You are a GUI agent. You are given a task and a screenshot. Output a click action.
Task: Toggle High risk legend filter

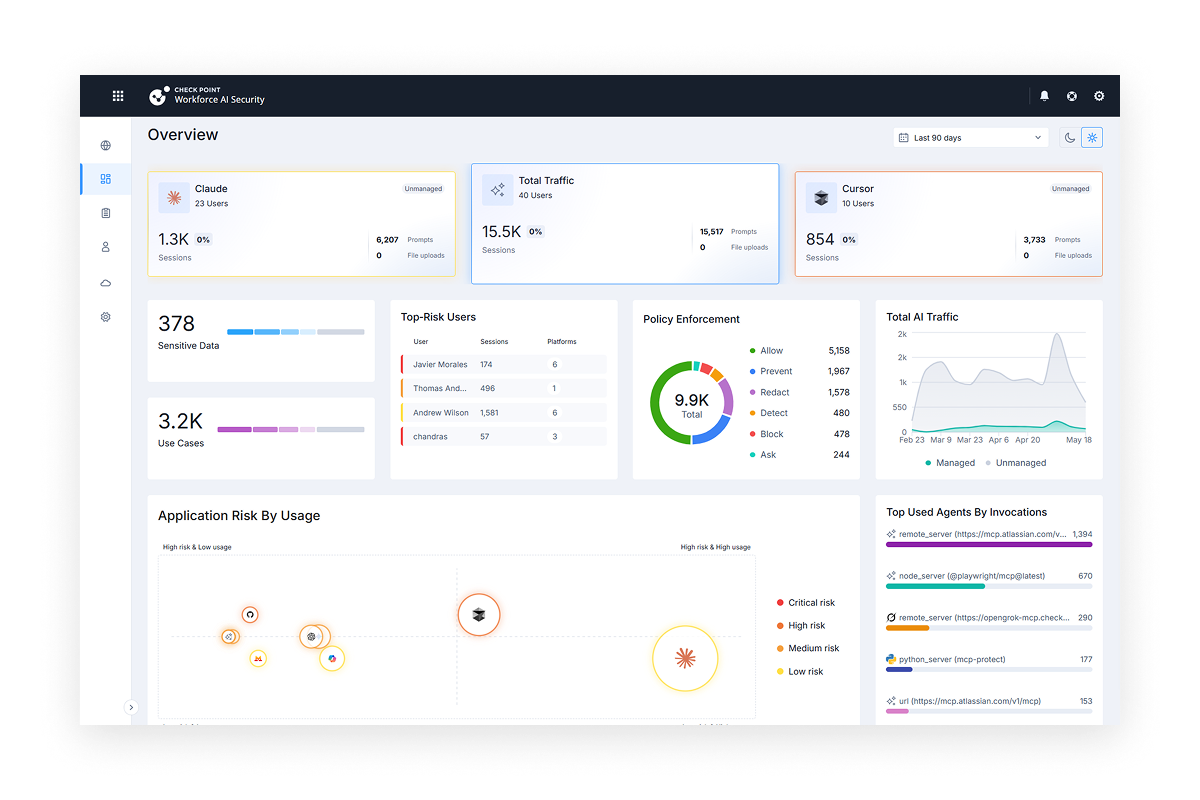coord(801,626)
